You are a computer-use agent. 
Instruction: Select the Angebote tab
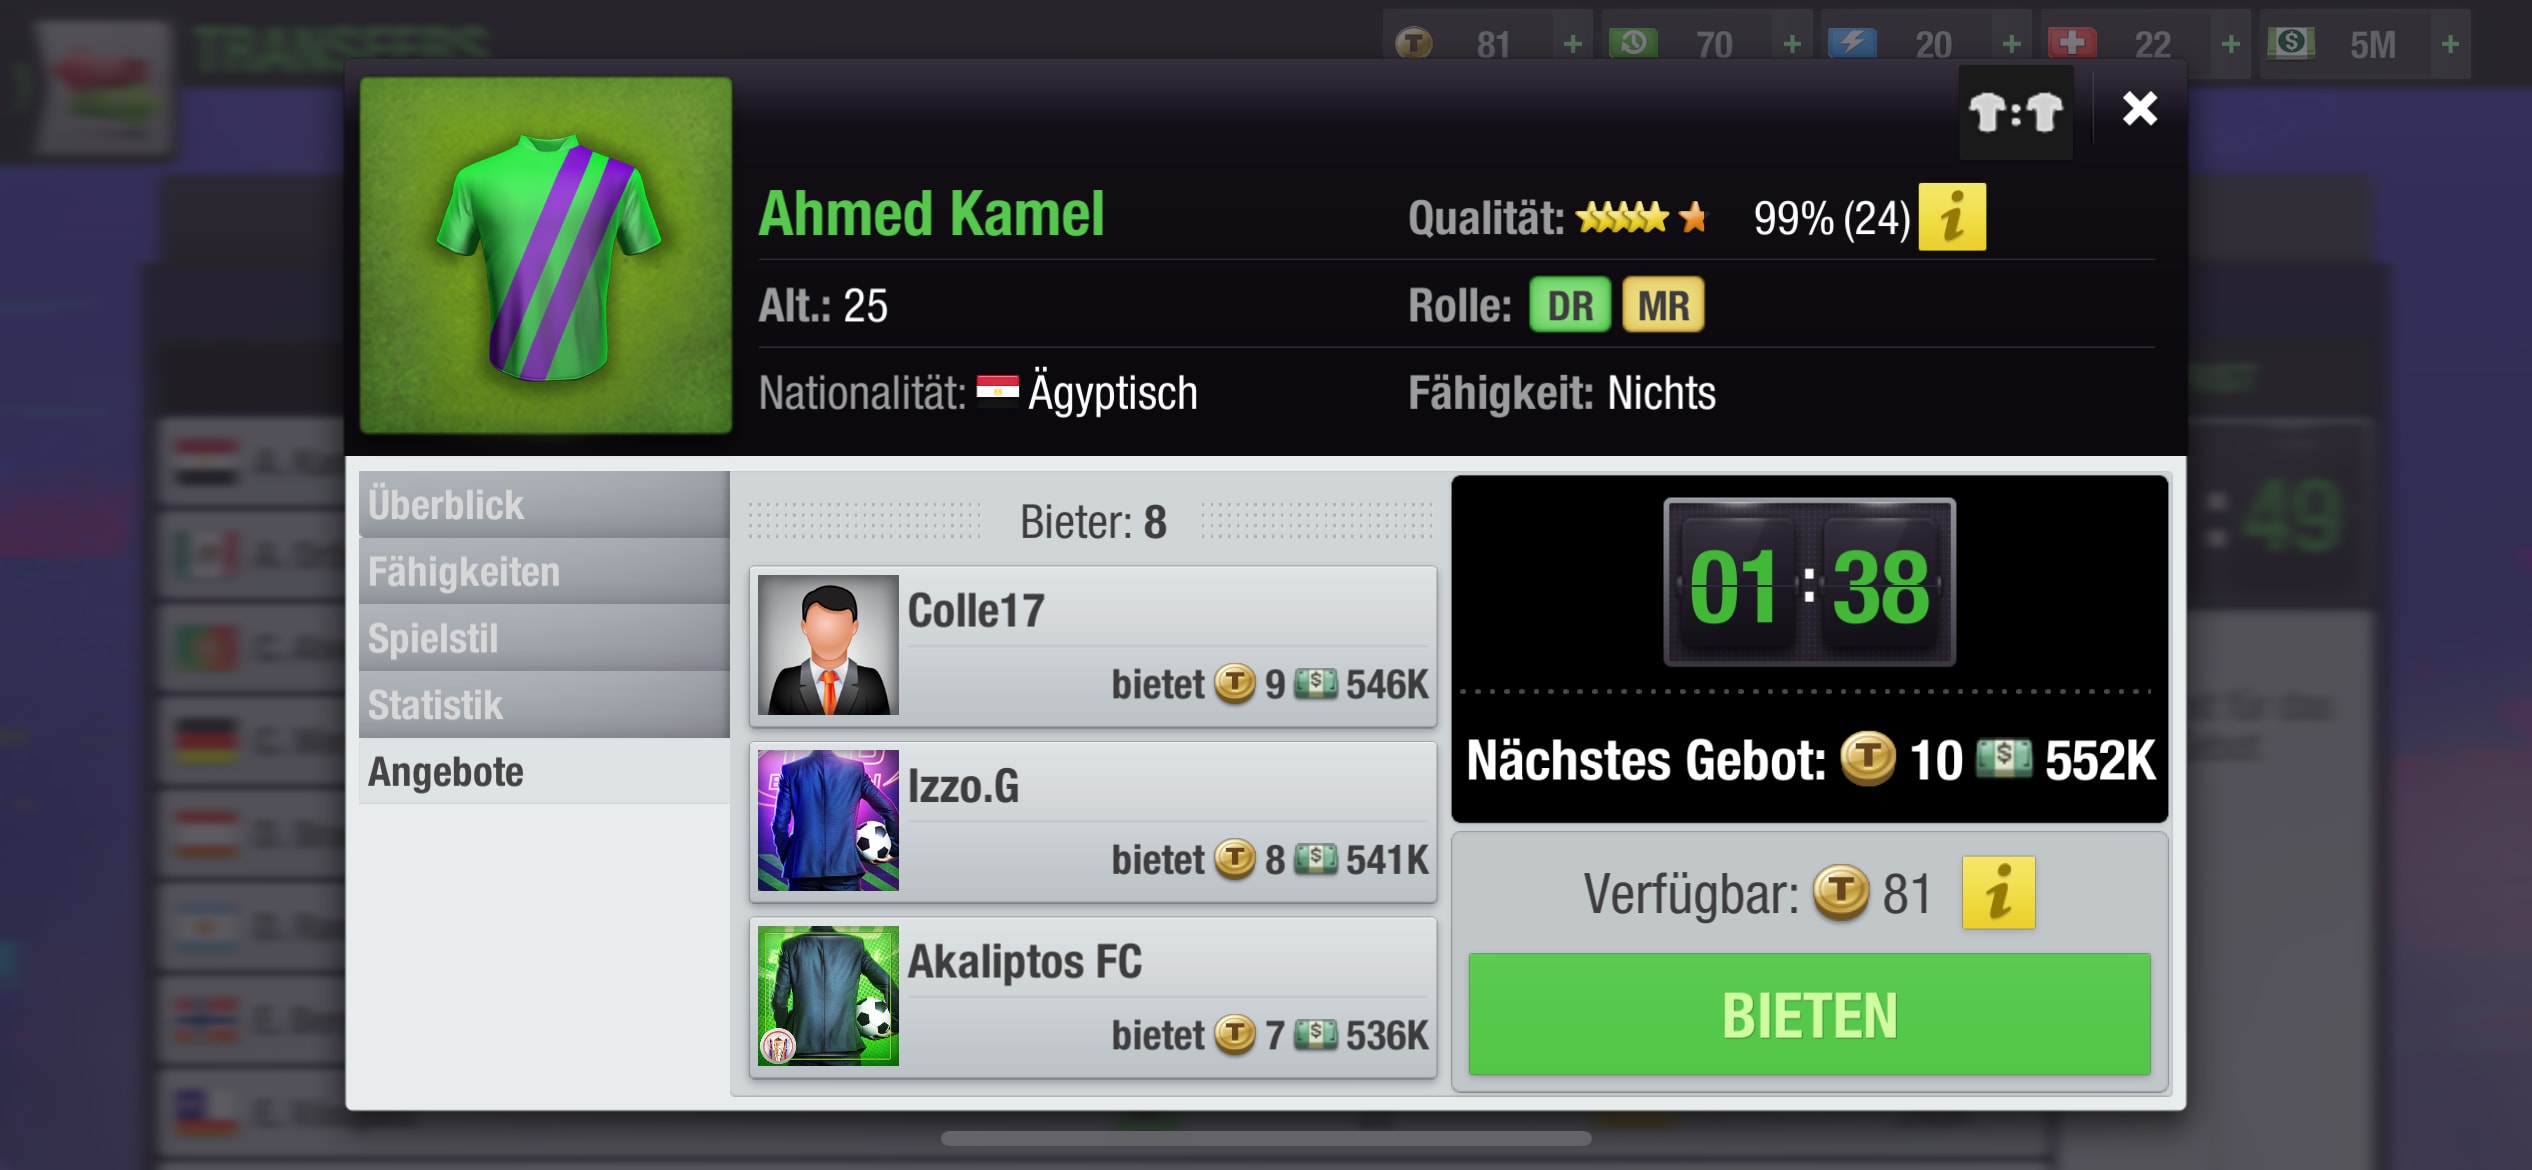click(544, 772)
